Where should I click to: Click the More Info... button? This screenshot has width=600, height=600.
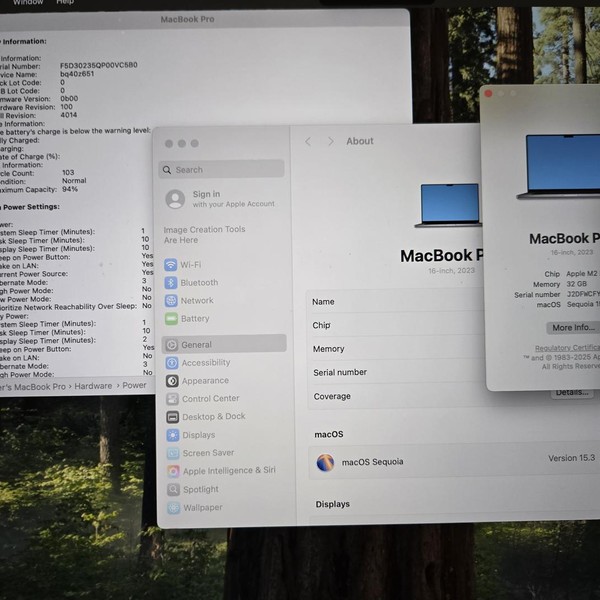point(574,328)
